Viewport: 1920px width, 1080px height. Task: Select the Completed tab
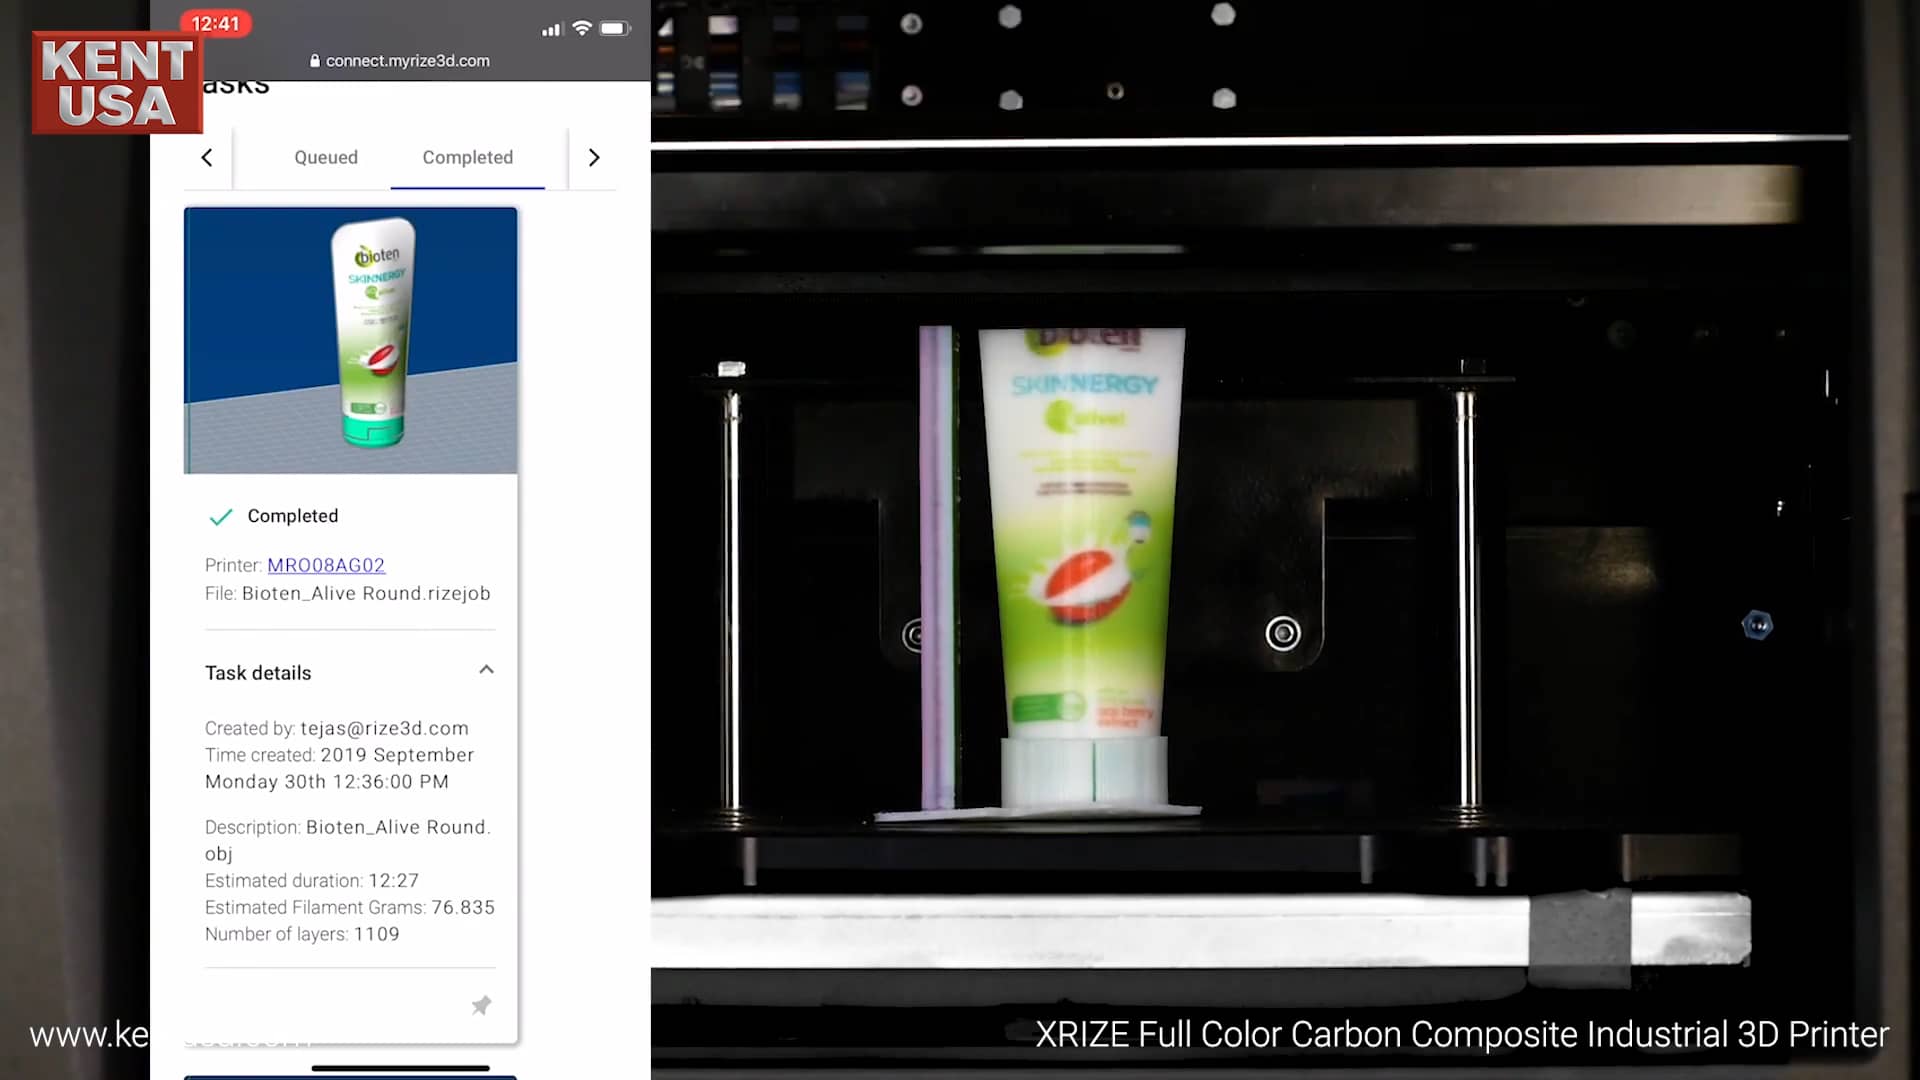468,157
